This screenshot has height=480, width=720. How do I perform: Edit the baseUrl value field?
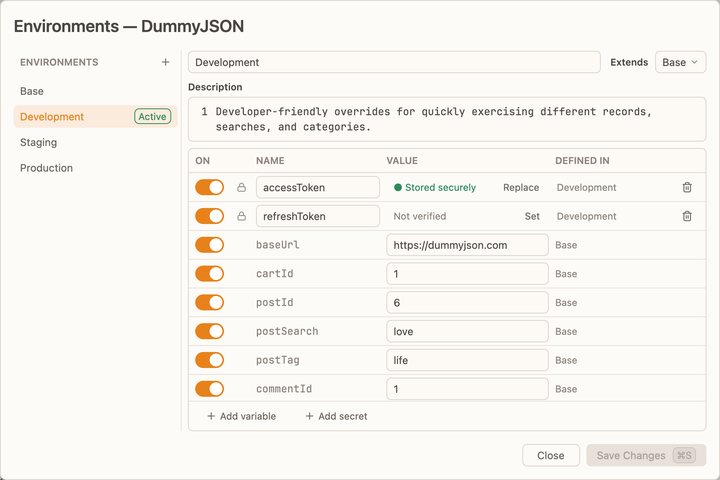(467, 245)
